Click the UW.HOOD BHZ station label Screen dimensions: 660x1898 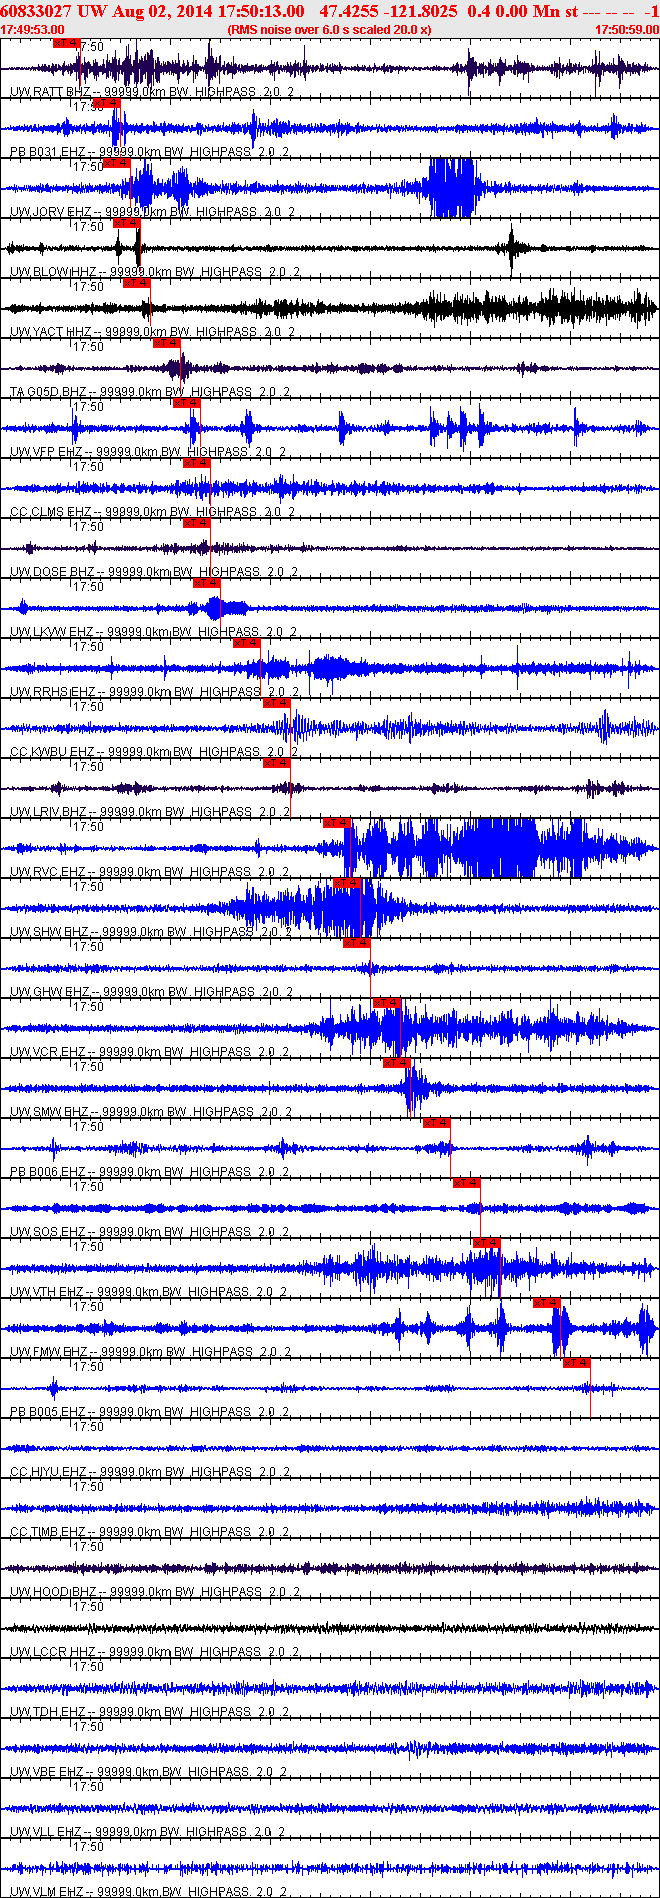[x=53, y=1592]
